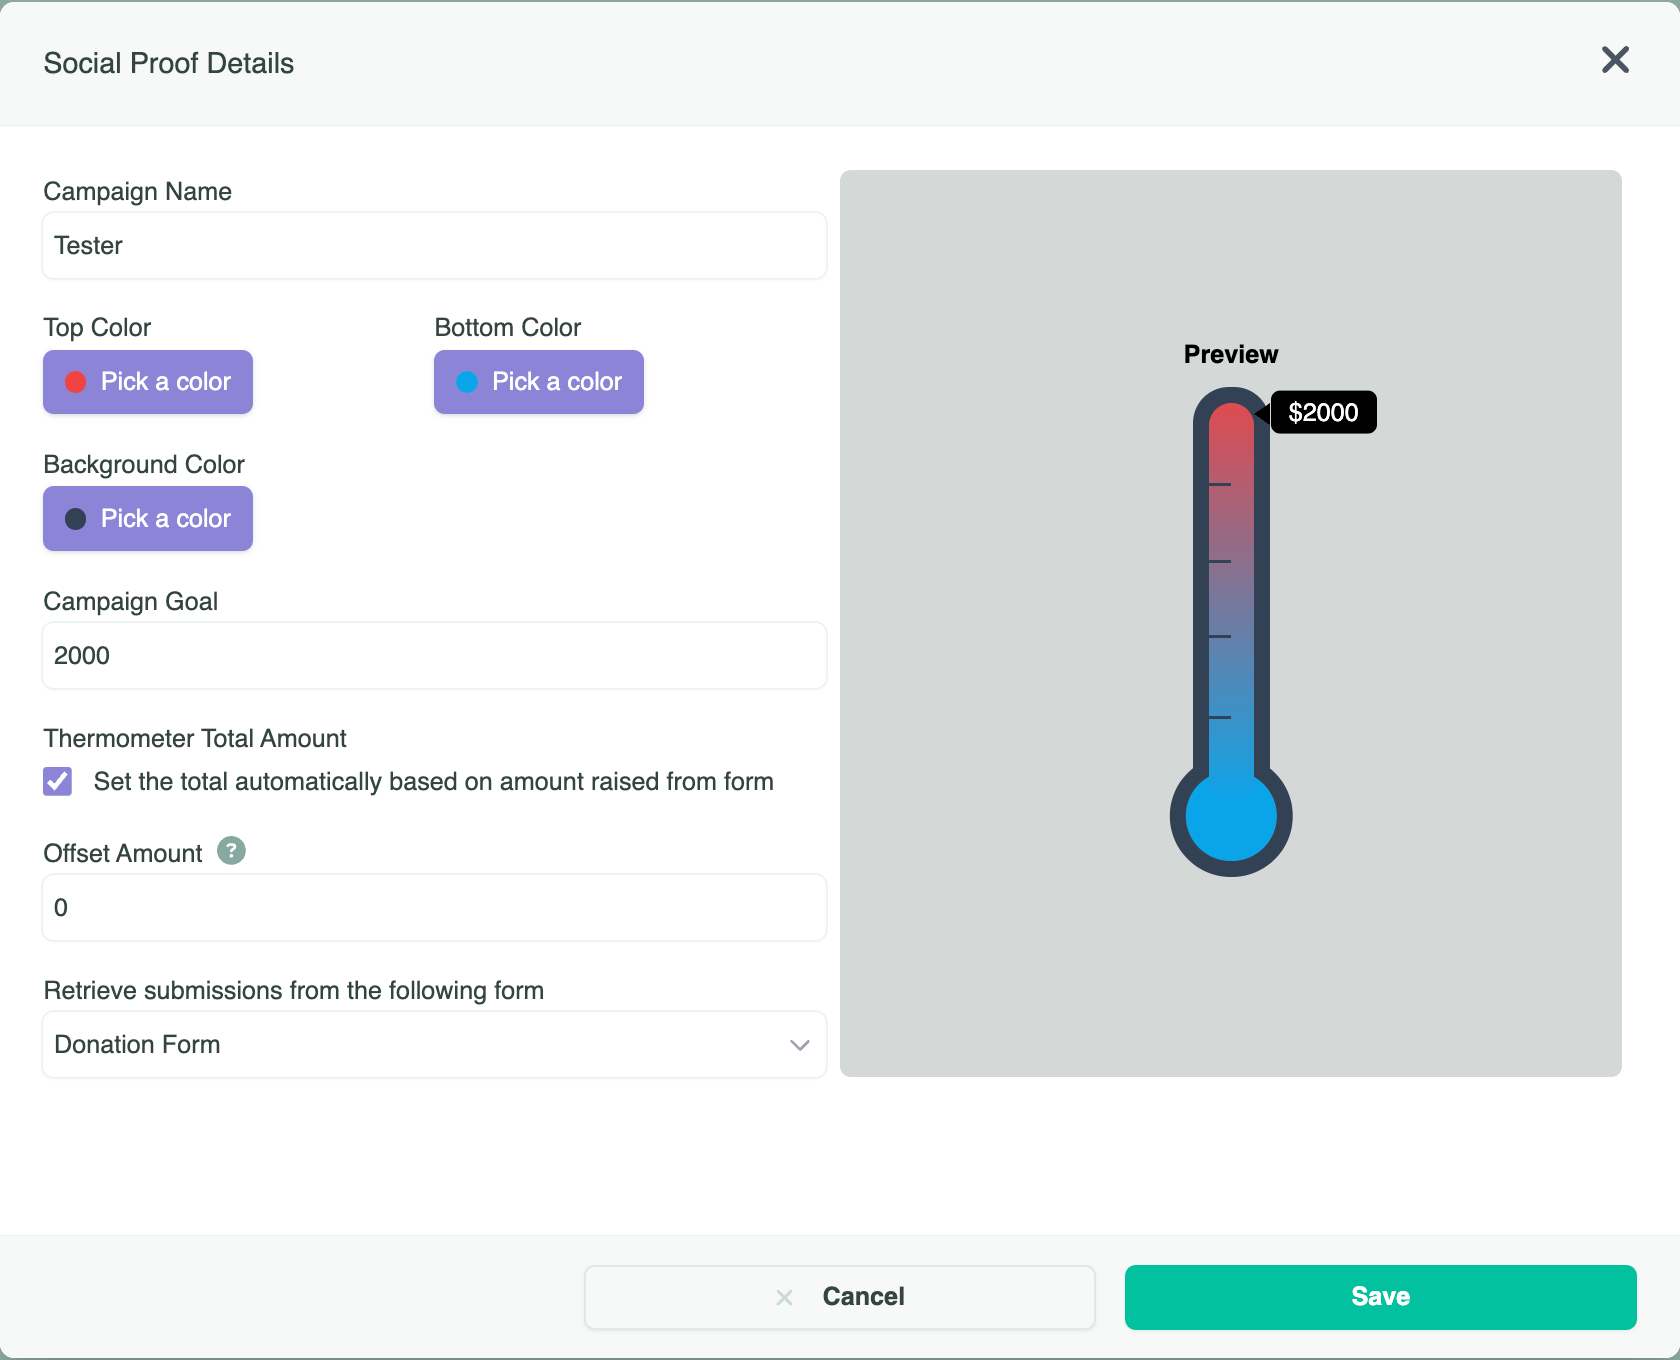Click into the Campaign Goal field

(434, 656)
